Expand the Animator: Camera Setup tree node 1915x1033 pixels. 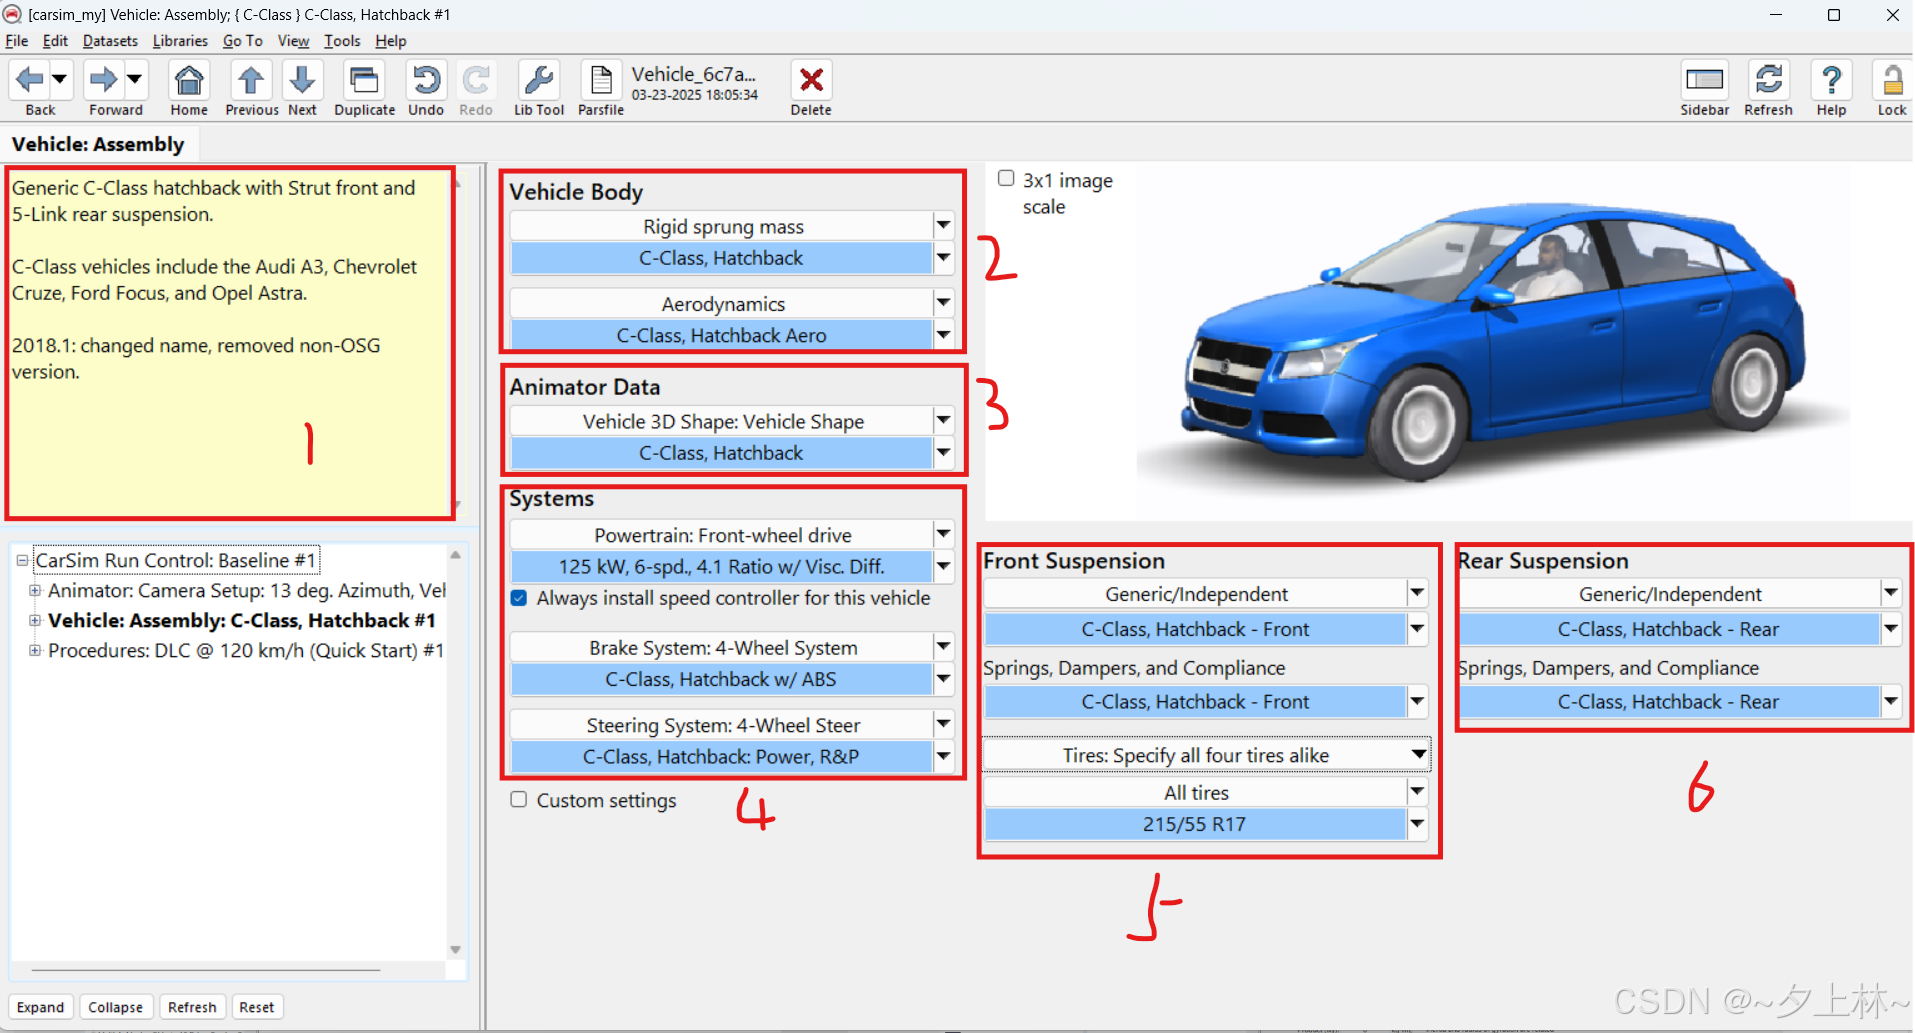tap(35, 590)
